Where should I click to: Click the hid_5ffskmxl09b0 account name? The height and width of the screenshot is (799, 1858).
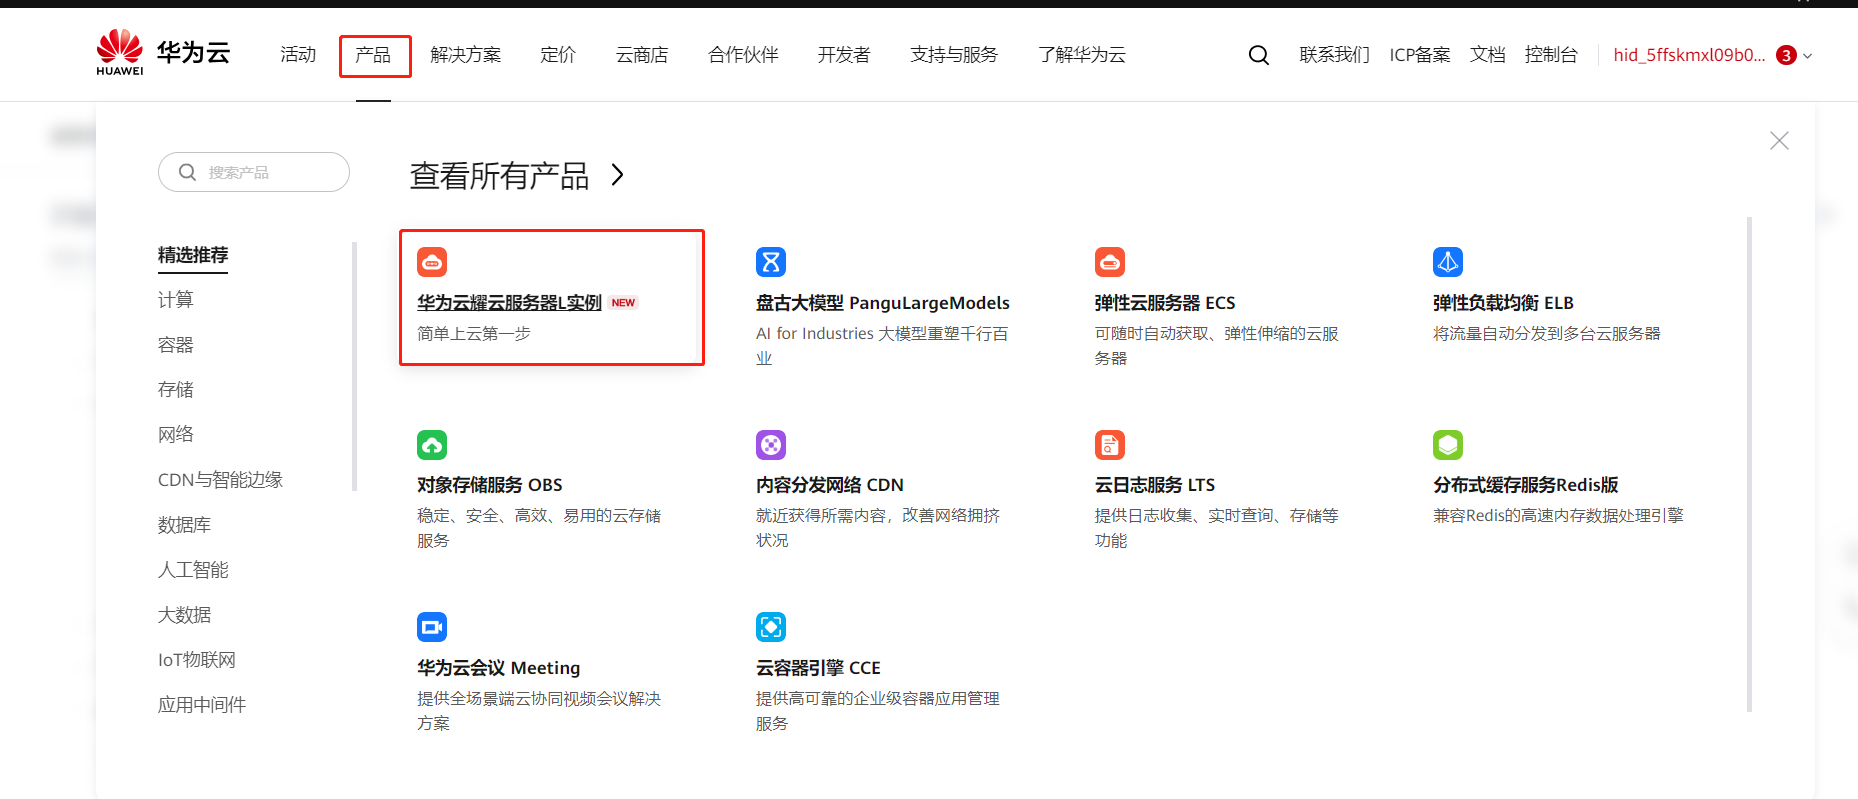(1689, 55)
